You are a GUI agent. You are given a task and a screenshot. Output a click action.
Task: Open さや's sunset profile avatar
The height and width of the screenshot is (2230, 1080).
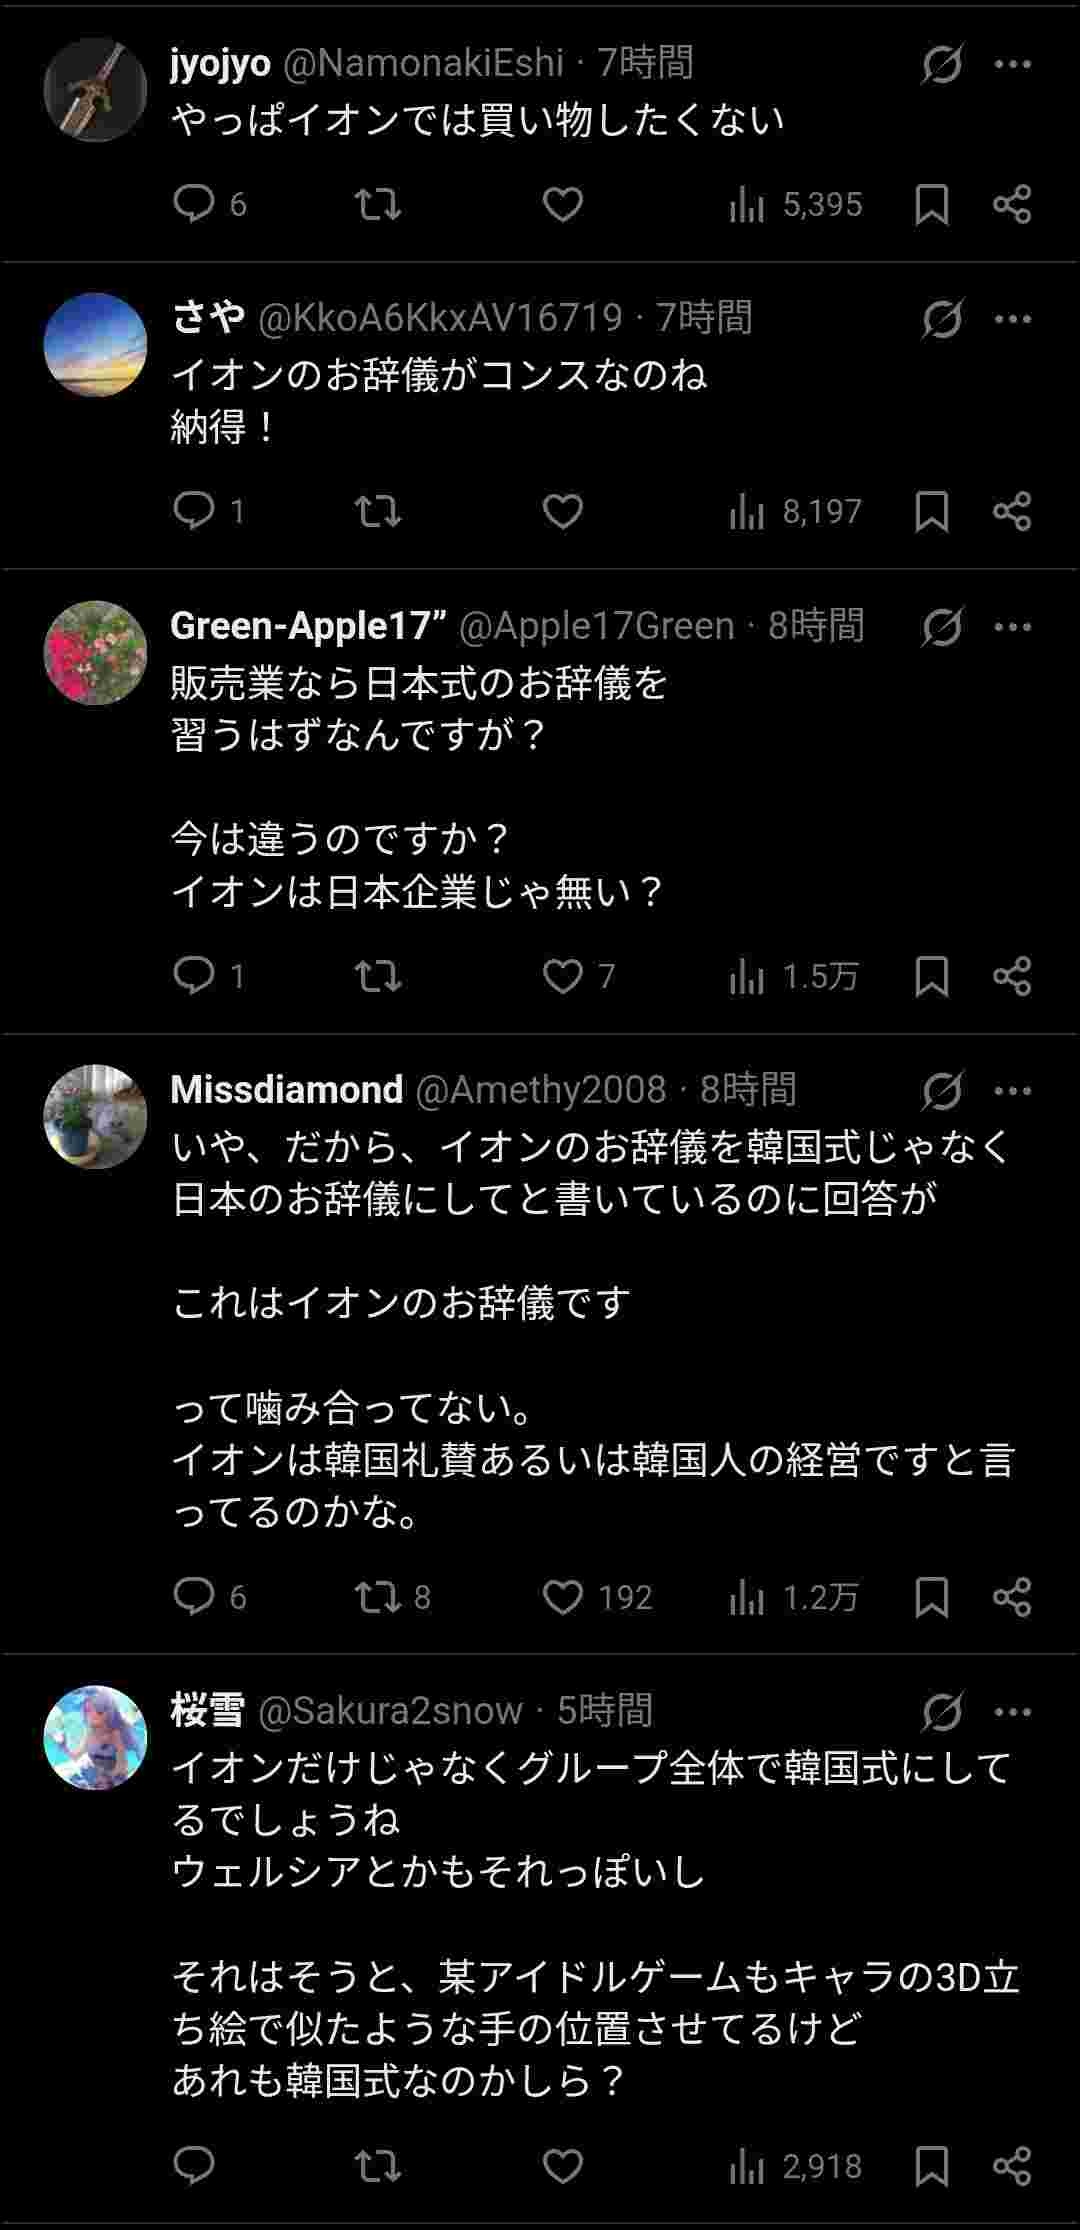click(x=96, y=345)
